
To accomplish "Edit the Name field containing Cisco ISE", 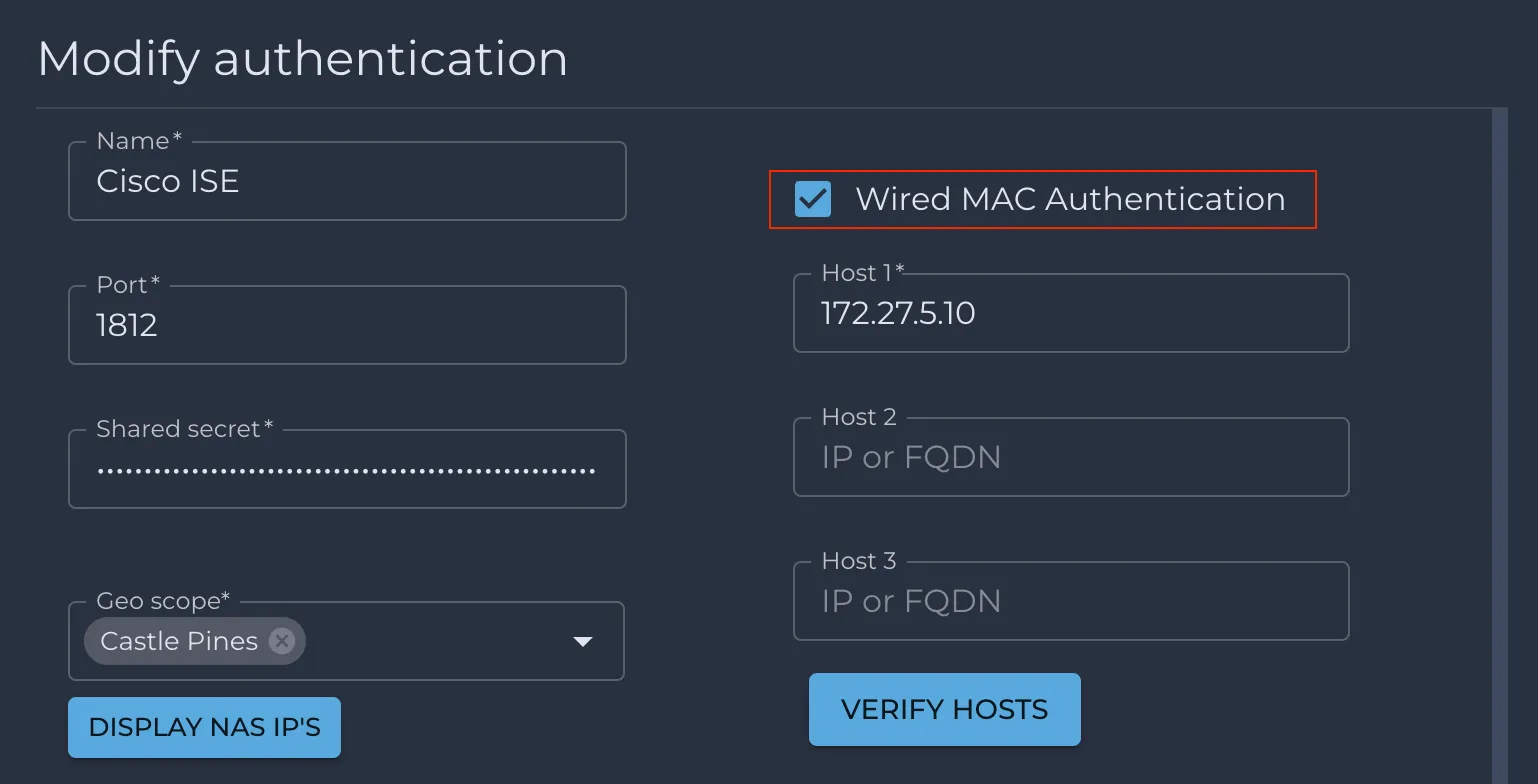I will pos(347,181).
